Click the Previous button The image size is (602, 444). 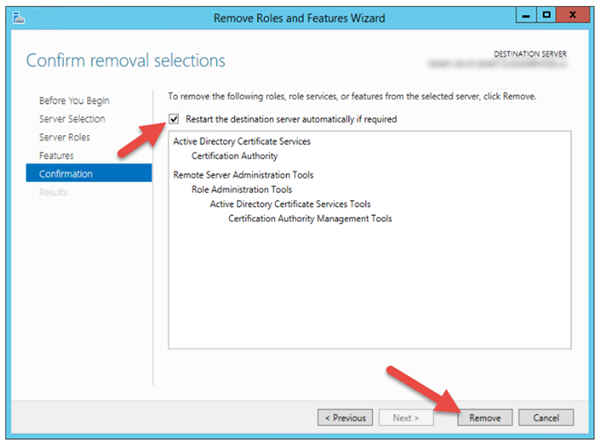pos(345,417)
